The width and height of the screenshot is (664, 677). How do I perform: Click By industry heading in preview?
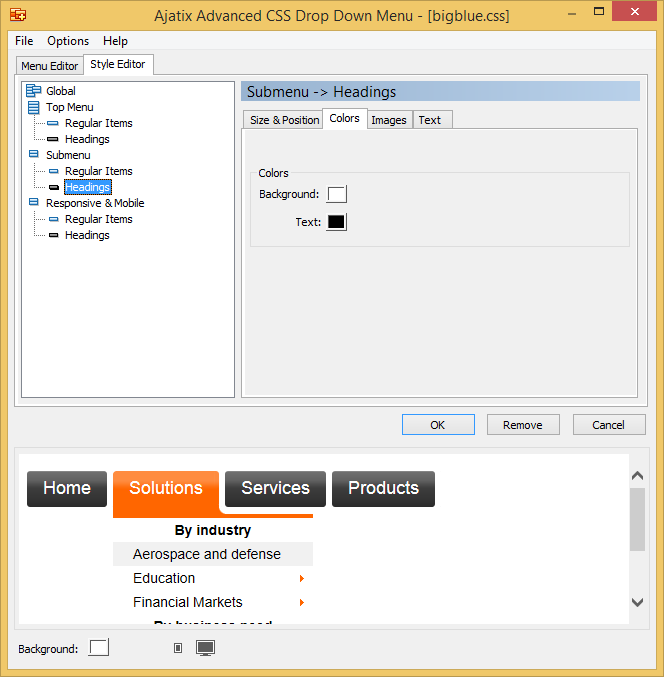[x=213, y=530]
